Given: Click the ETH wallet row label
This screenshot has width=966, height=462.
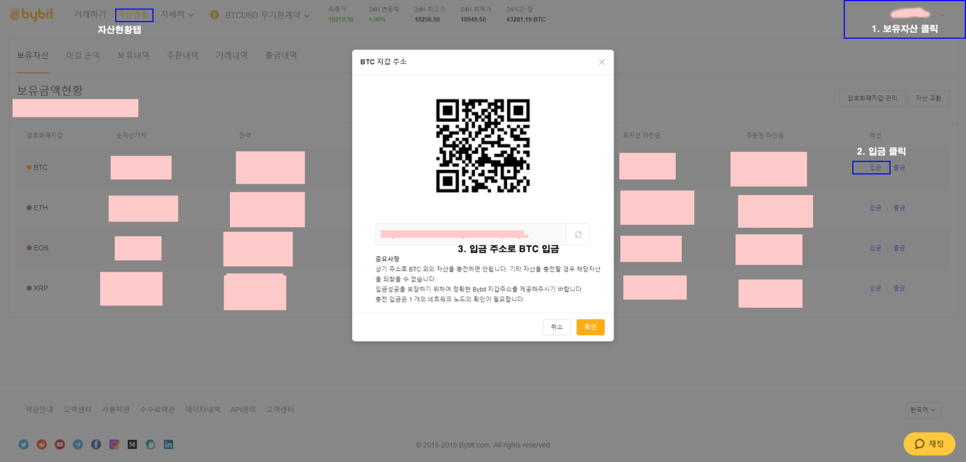Looking at the screenshot, I should (37, 208).
